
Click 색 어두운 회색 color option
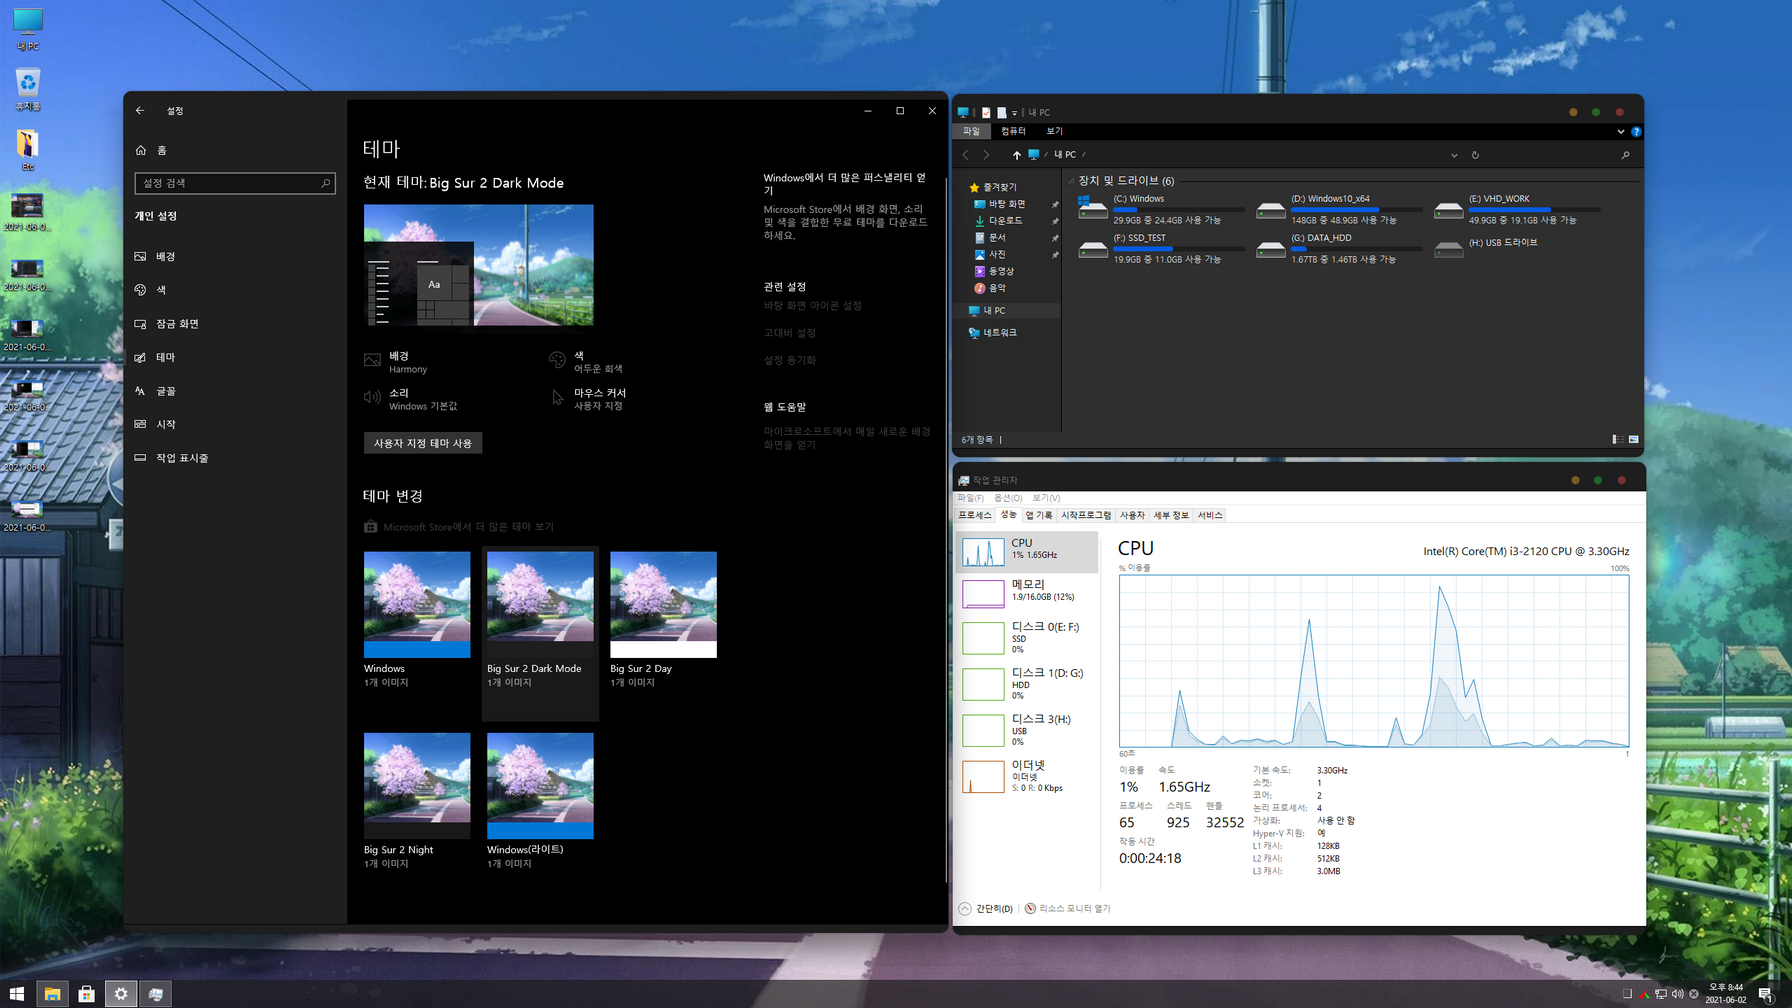pyautogui.click(x=586, y=362)
